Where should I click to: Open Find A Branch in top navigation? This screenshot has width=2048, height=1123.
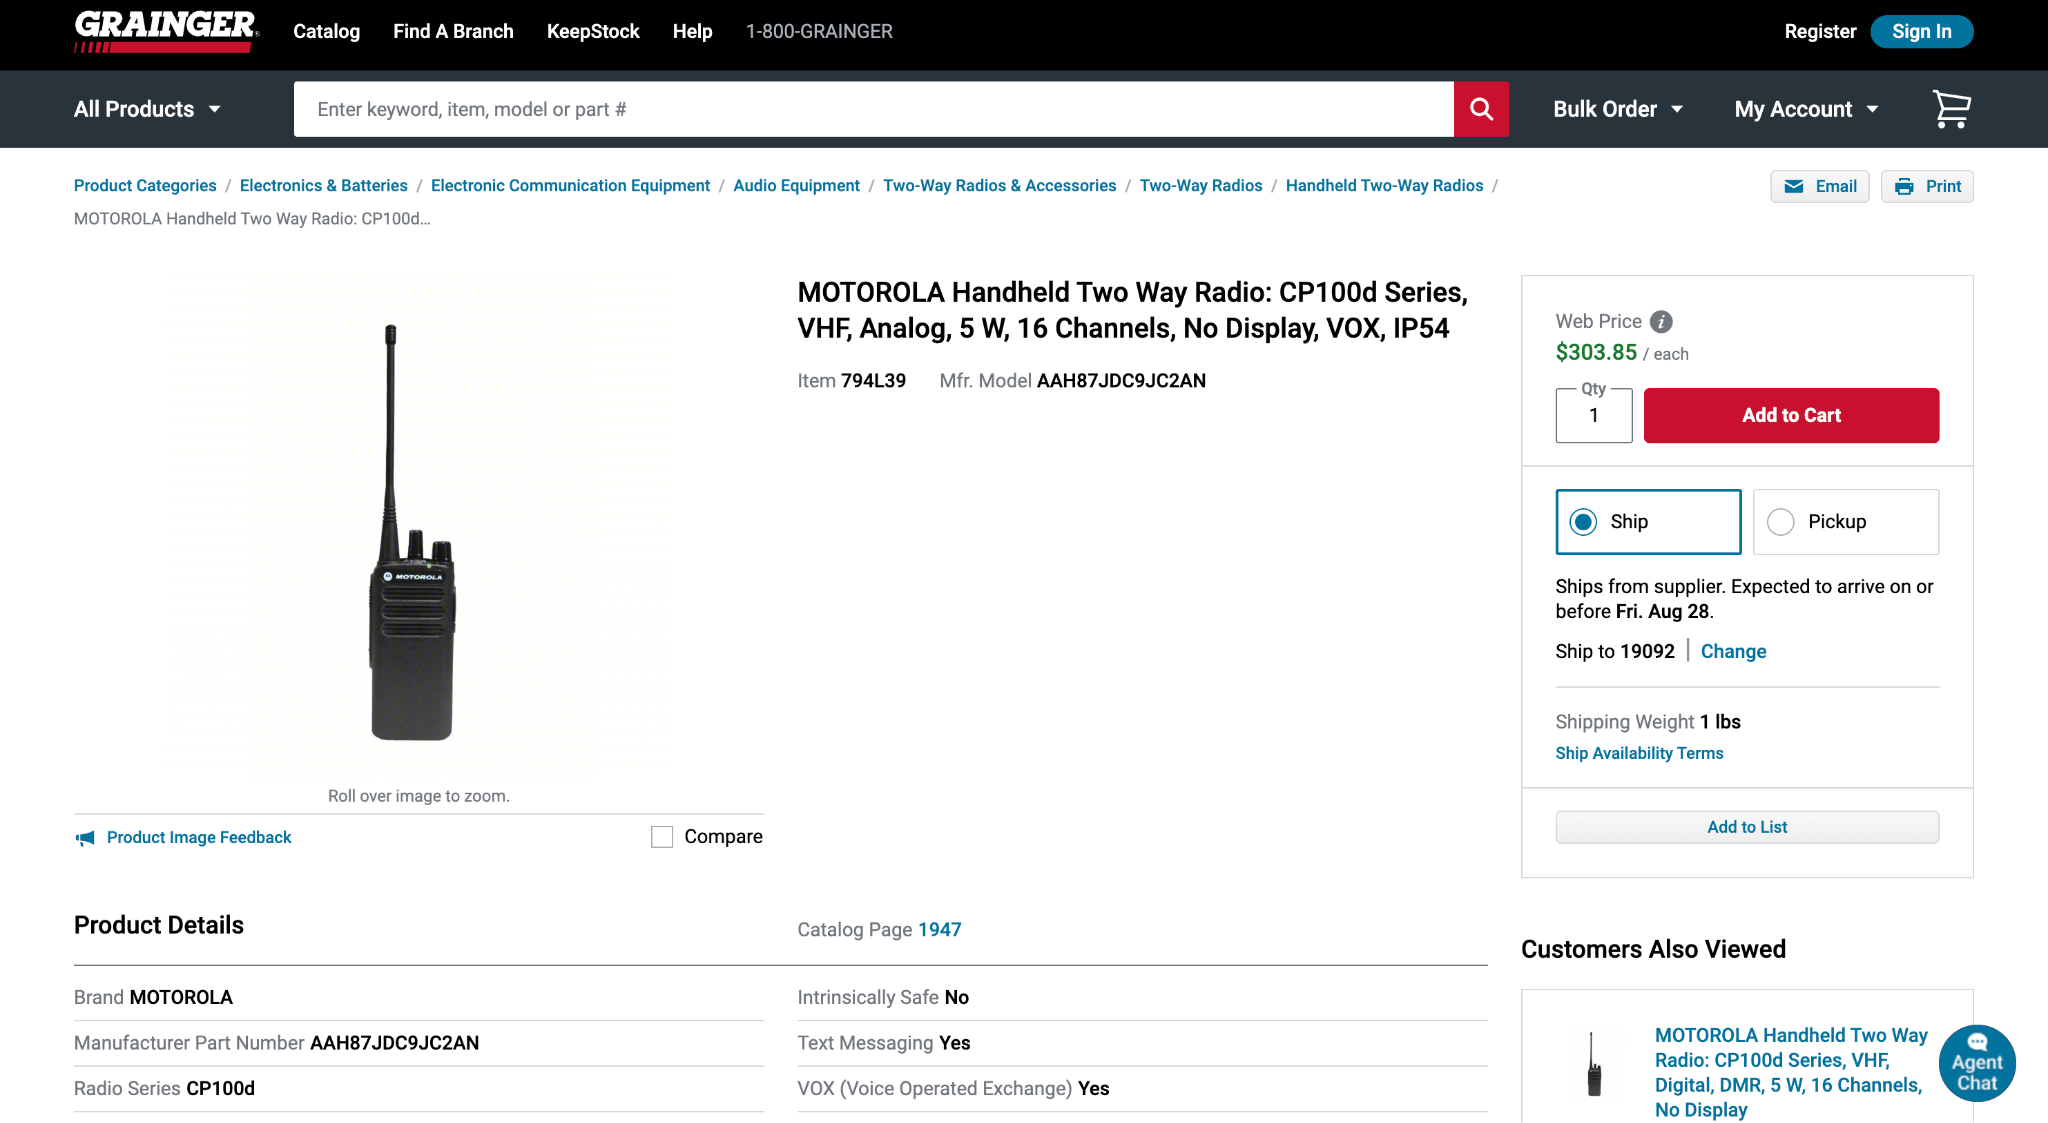(x=453, y=31)
